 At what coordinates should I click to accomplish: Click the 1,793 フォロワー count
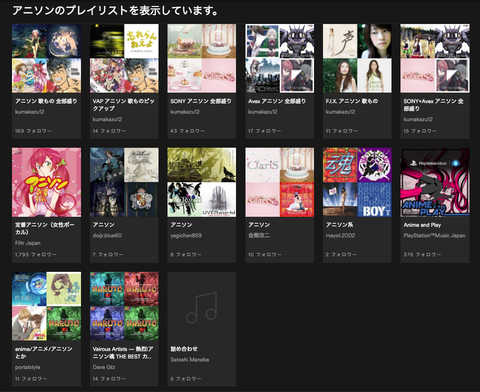[36, 254]
